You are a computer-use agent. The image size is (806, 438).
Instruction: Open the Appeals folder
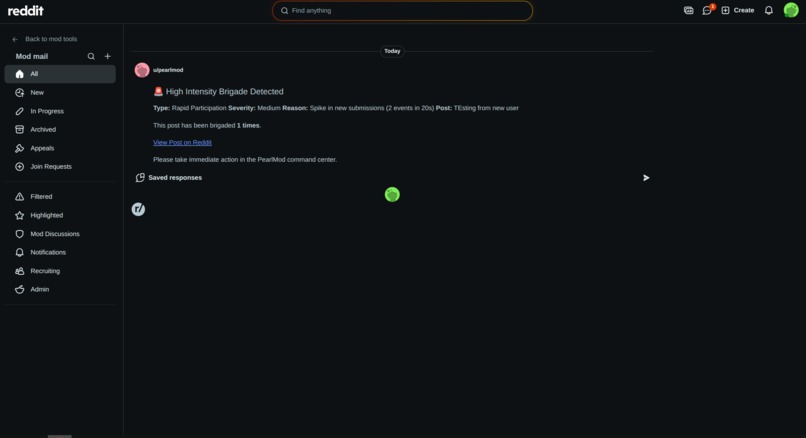[x=60, y=148]
